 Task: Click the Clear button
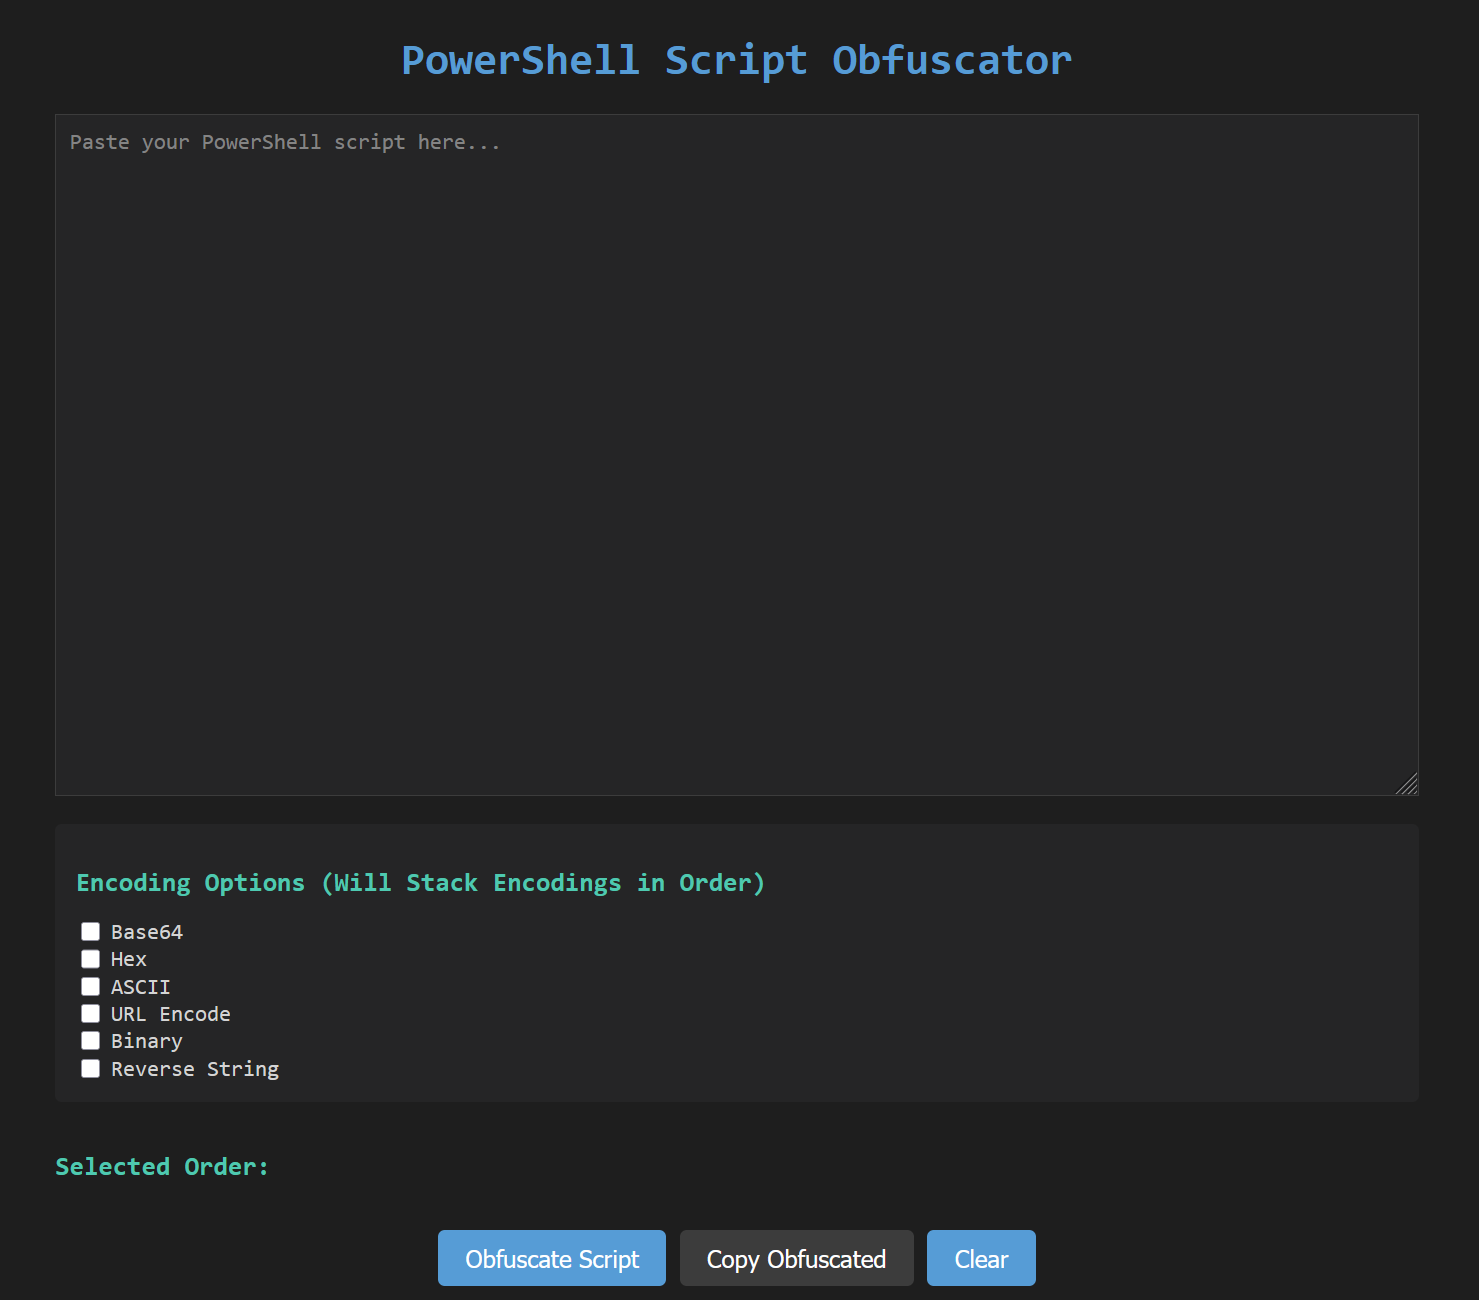981,1258
